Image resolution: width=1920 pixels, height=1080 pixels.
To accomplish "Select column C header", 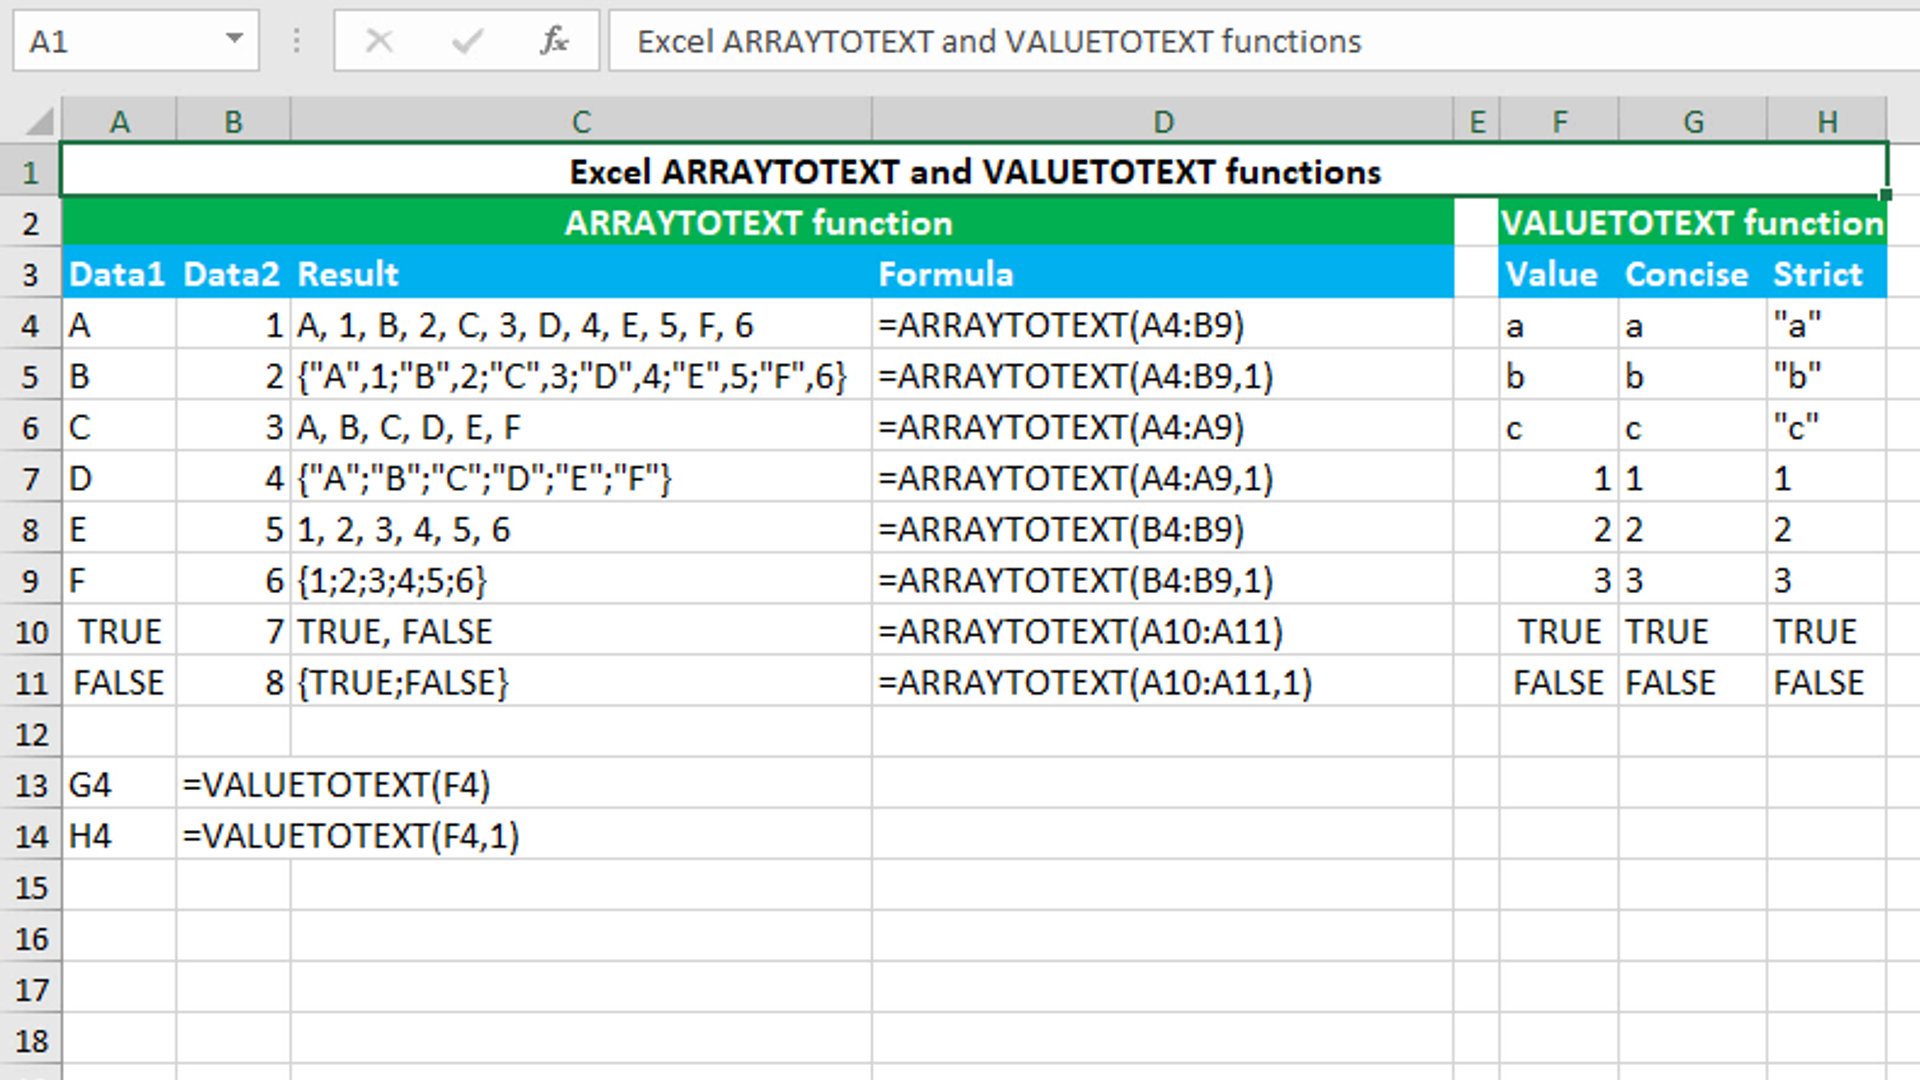I will point(581,122).
